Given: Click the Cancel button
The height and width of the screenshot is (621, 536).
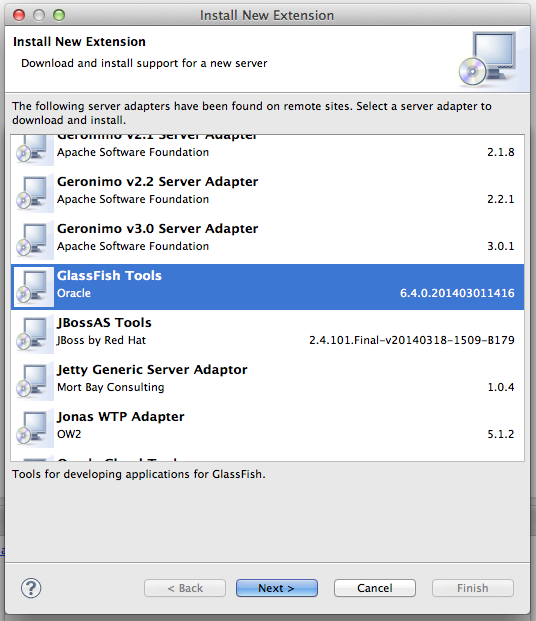Looking at the screenshot, I should [x=375, y=588].
